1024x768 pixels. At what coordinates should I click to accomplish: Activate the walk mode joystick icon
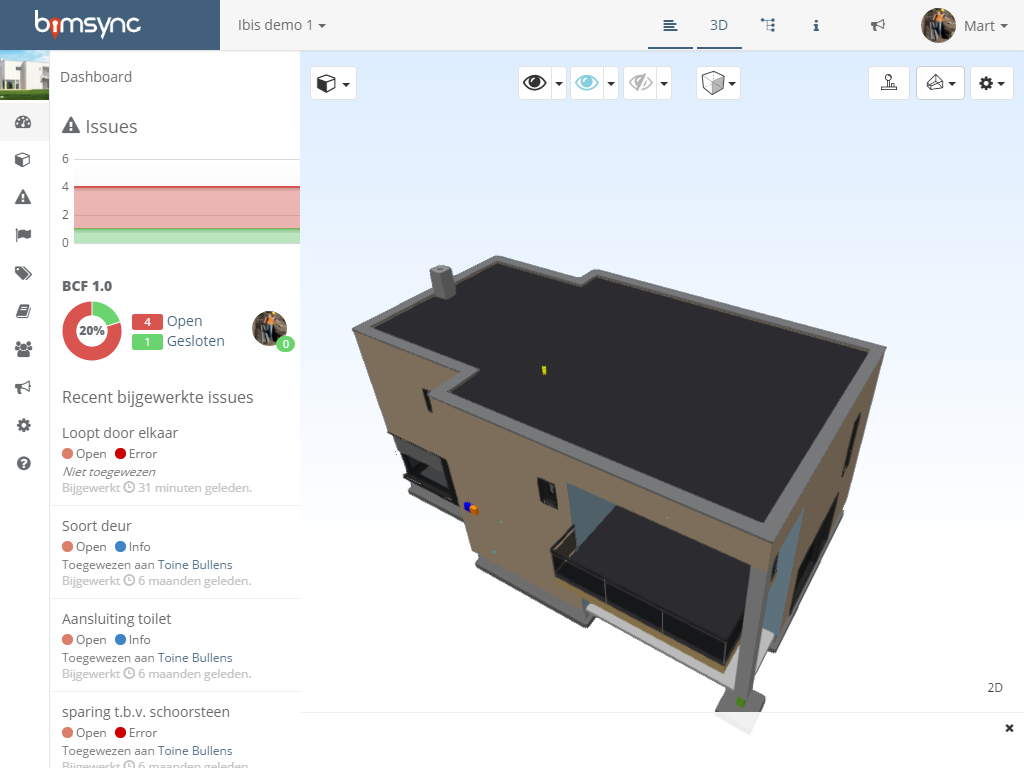[889, 83]
